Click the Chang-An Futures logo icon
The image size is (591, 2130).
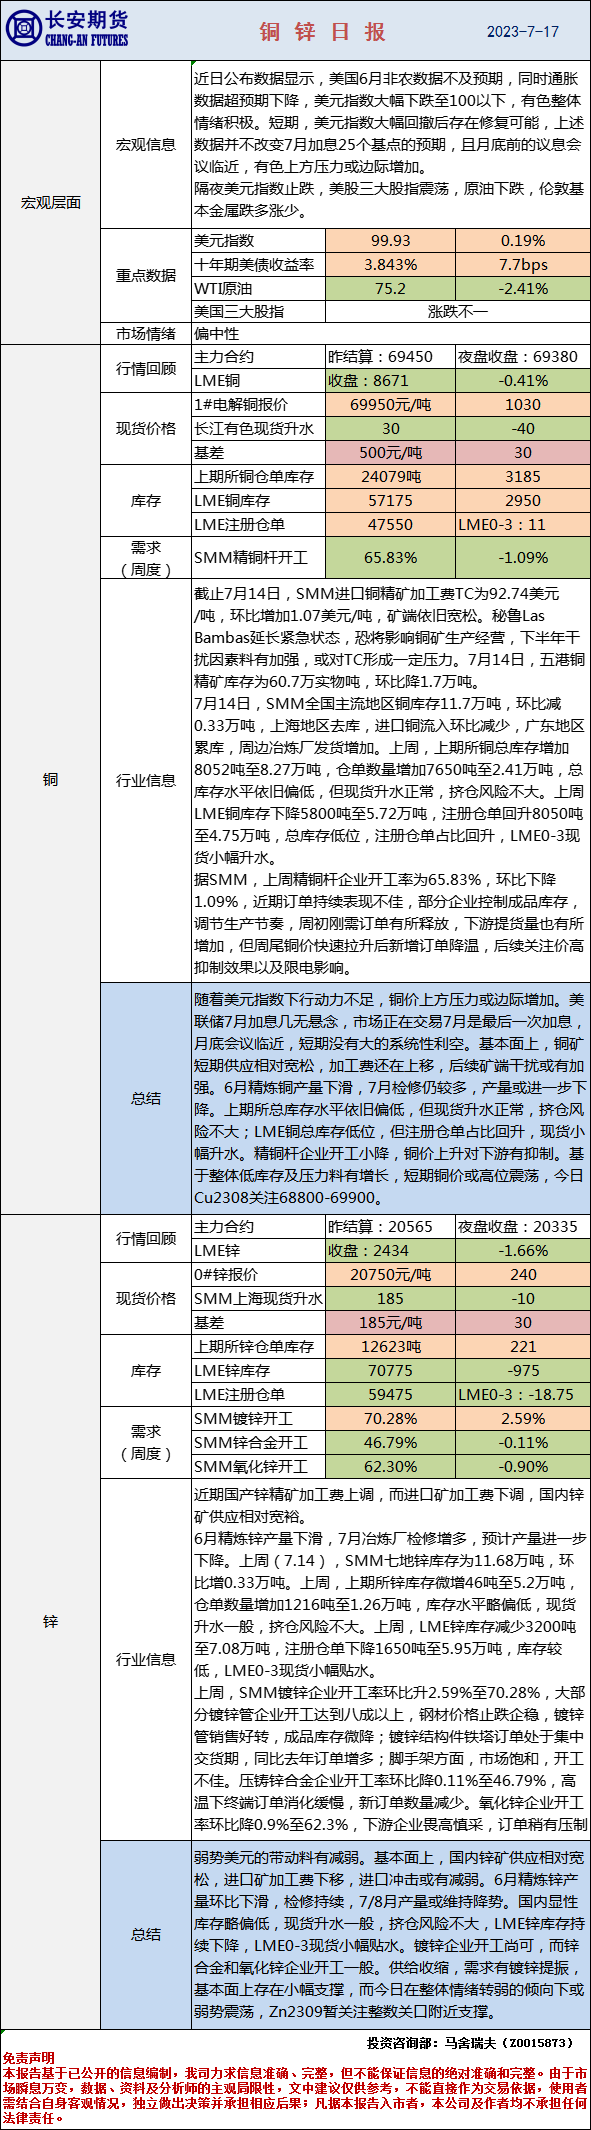23,30
